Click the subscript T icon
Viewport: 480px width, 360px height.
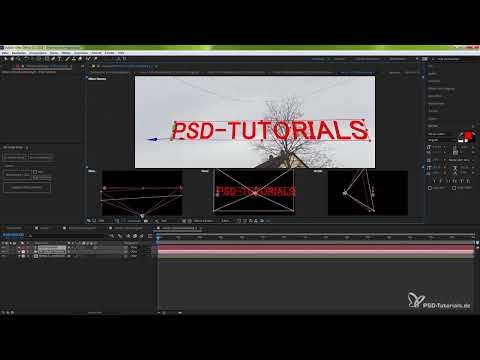tap(468, 181)
